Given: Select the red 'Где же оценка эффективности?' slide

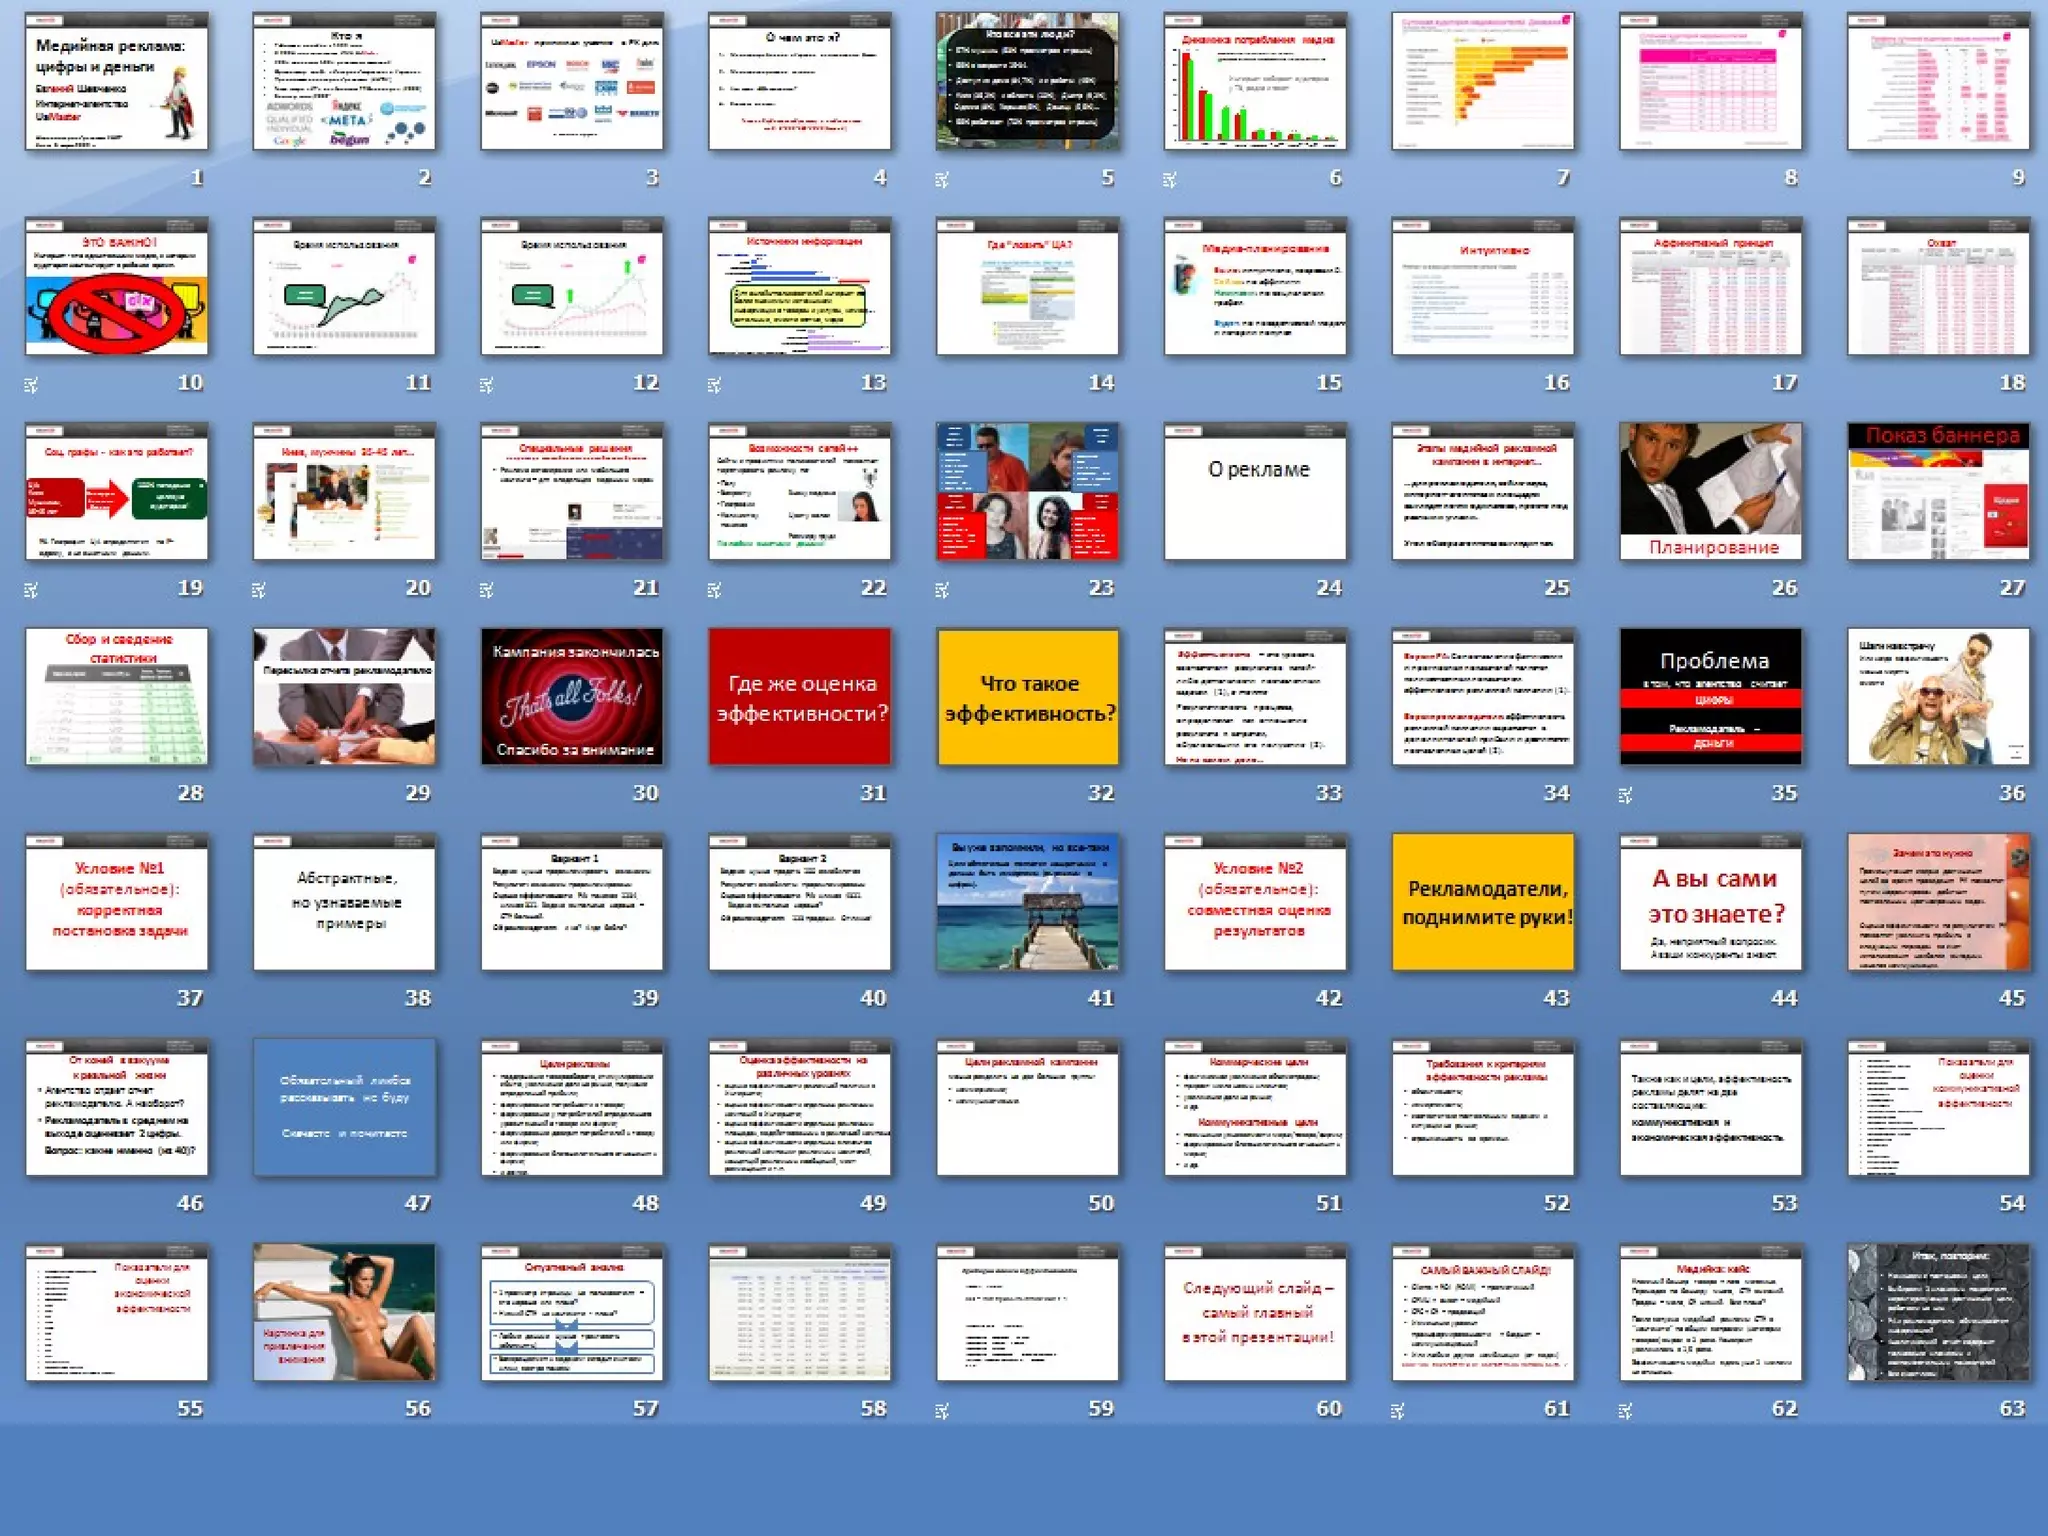Looking at the screenshot, I should [800, 697].
